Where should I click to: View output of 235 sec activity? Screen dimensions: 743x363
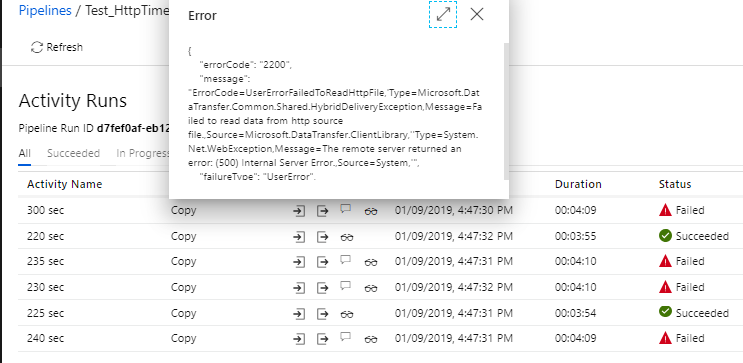click(x=322, y=262)
